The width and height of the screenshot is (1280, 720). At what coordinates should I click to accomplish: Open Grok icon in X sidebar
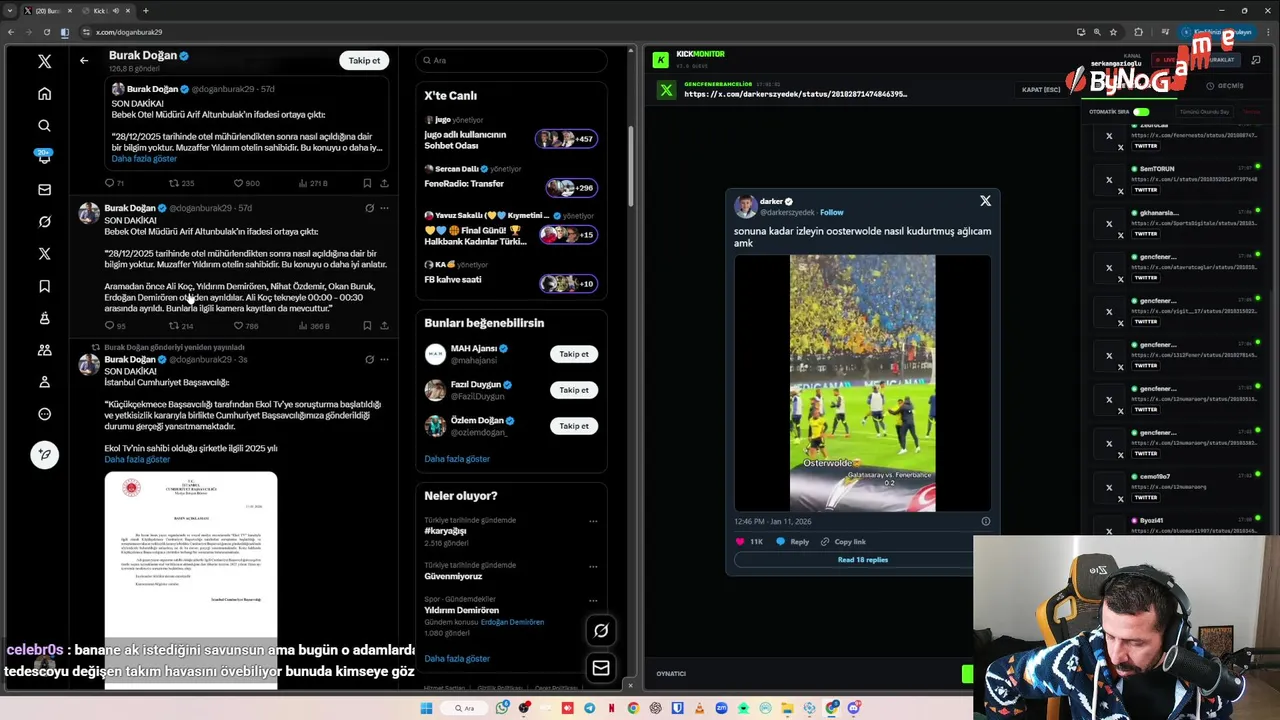(x=44, y=222)
